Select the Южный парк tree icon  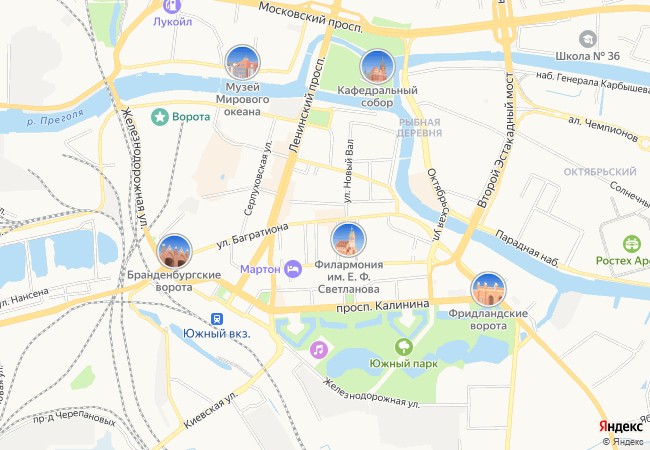click(404, 346)
